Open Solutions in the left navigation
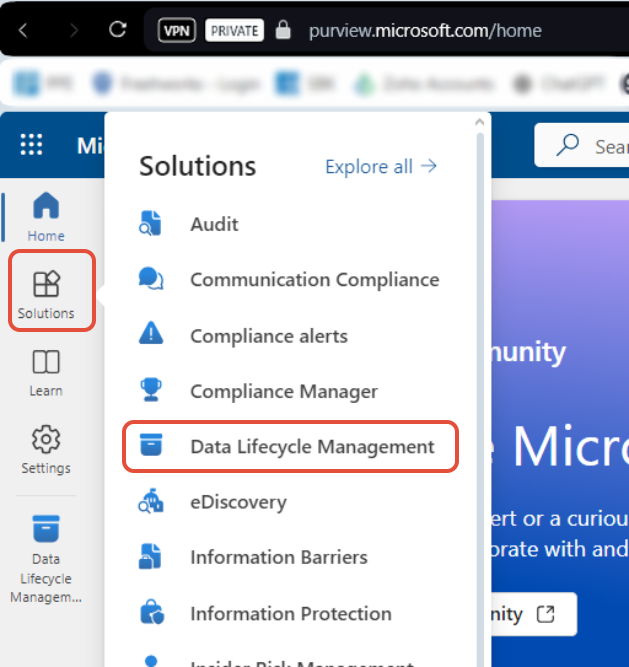This screenshot has width=629, height=667. [x=46, y=295]
